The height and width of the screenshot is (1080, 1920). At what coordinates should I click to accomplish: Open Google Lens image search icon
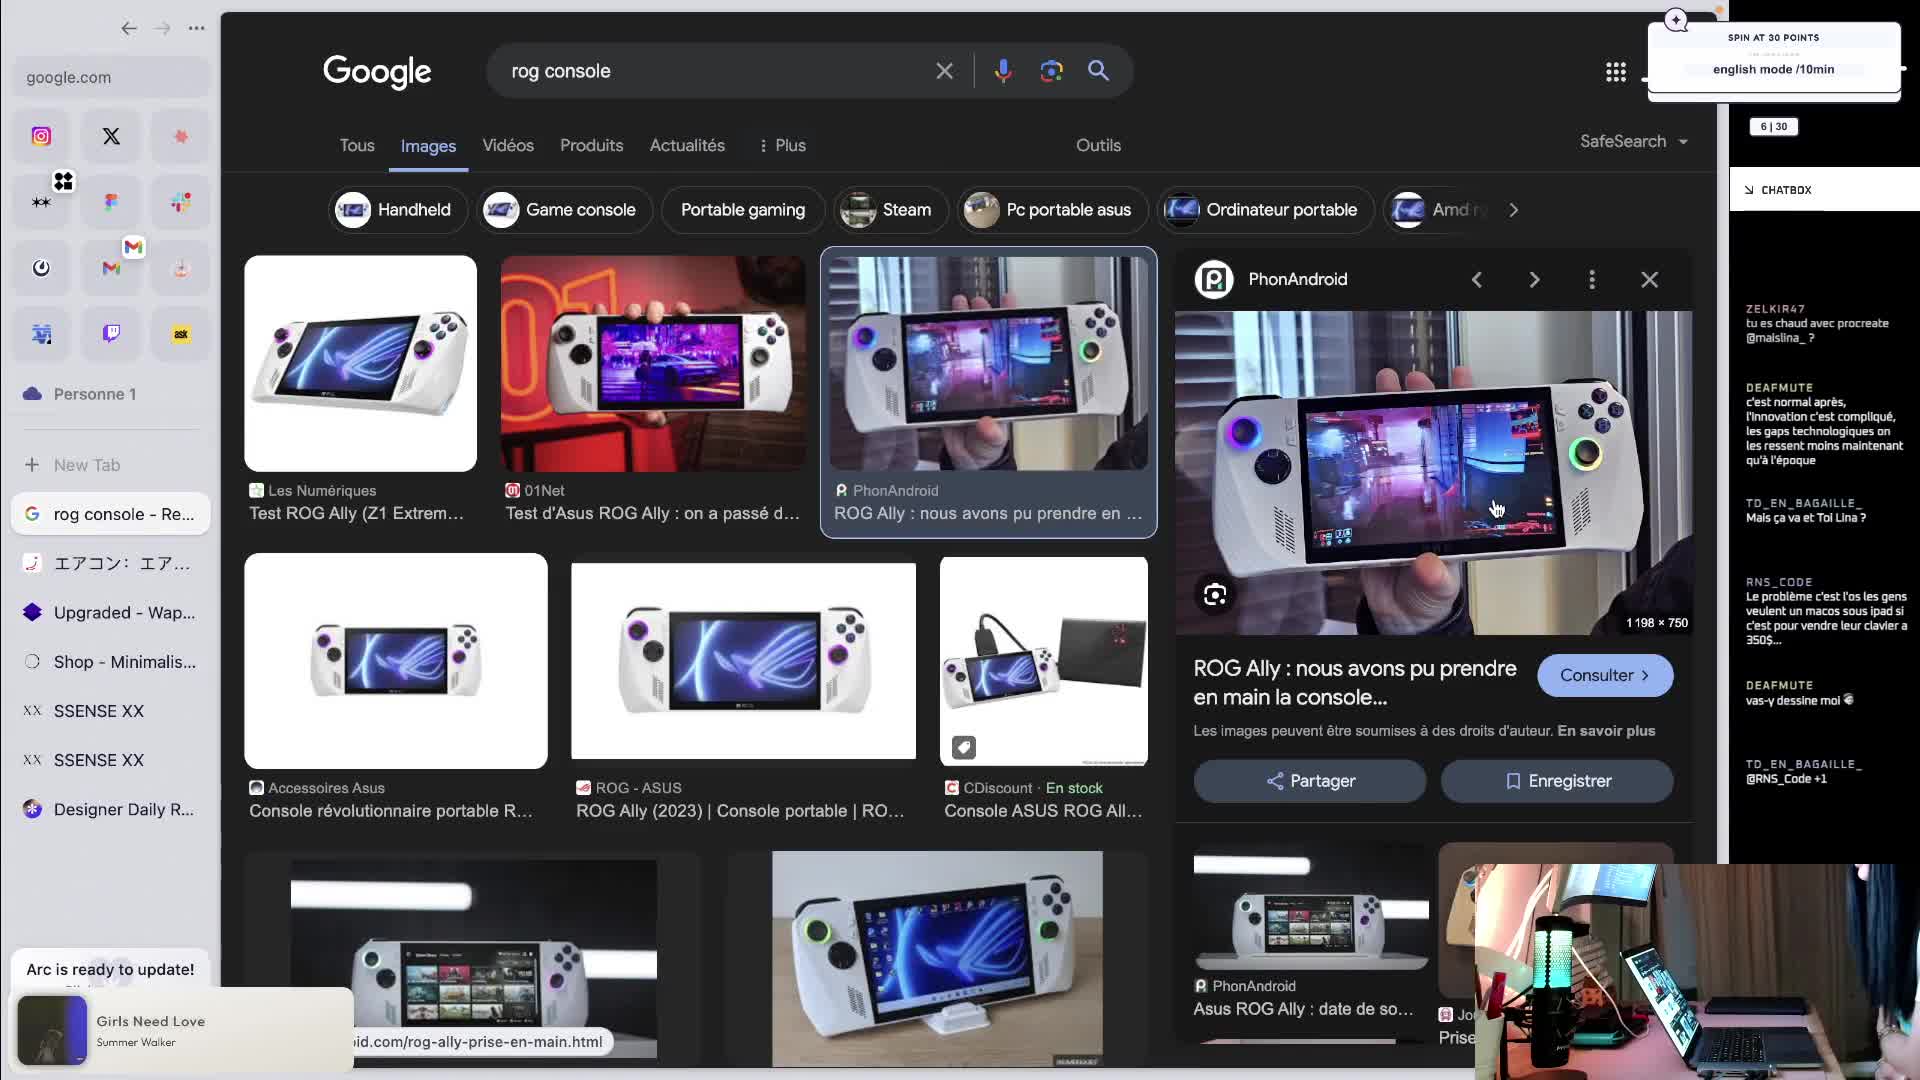pyautogui.click(x=1051, y=71)
